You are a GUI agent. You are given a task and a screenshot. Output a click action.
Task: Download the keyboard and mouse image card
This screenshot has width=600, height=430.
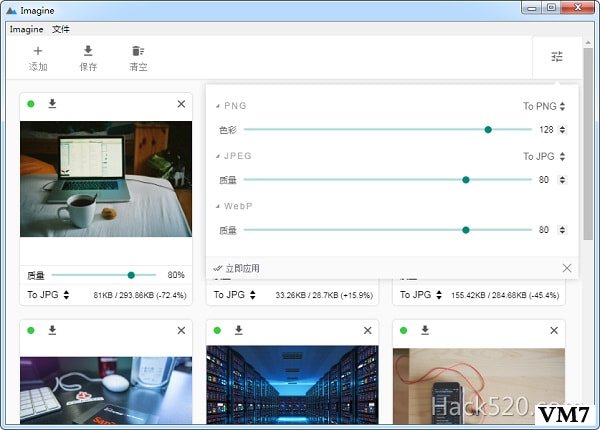coord(52,330)
